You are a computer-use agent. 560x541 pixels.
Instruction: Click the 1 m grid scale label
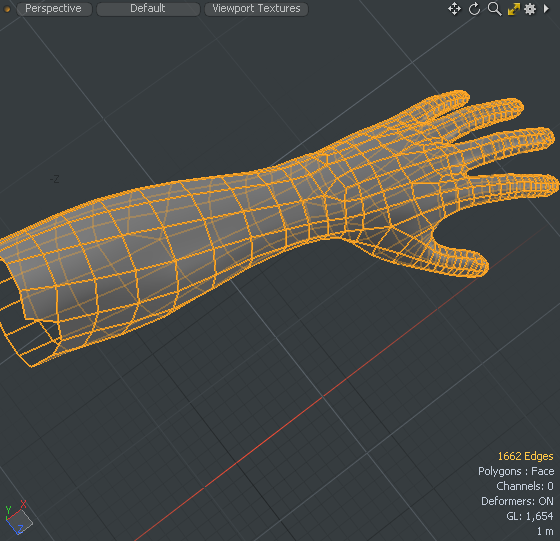[545, 531]
